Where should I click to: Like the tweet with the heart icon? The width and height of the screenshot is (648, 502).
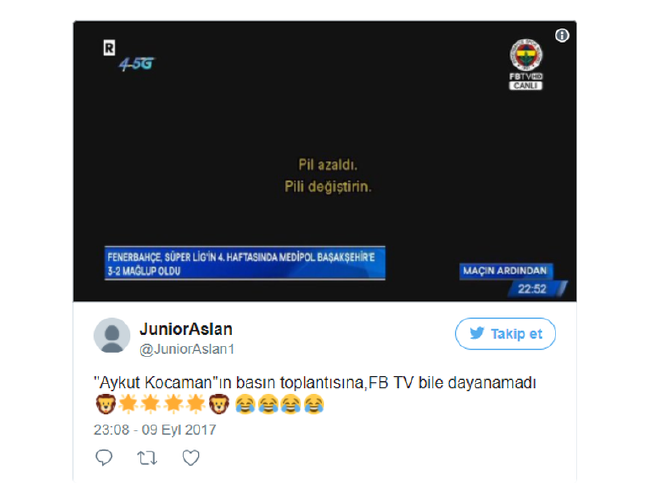(x=191, y=457)
